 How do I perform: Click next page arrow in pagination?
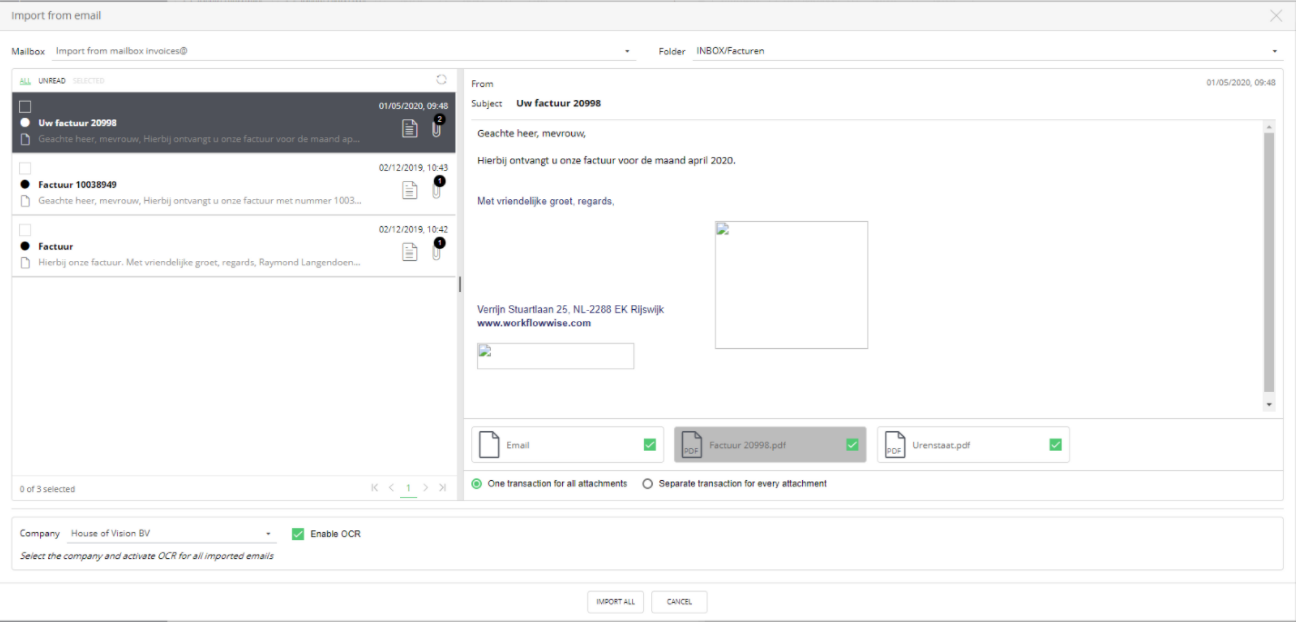425,488
